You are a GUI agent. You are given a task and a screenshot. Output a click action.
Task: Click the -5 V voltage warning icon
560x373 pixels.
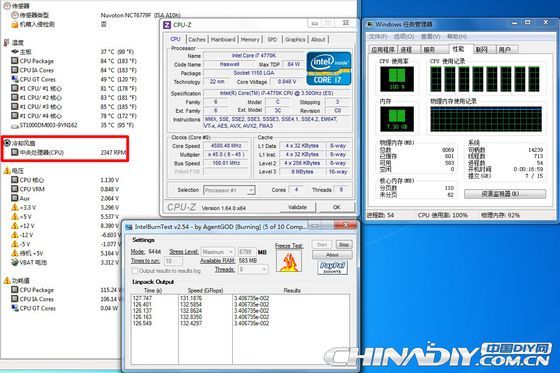click(15, 244)
